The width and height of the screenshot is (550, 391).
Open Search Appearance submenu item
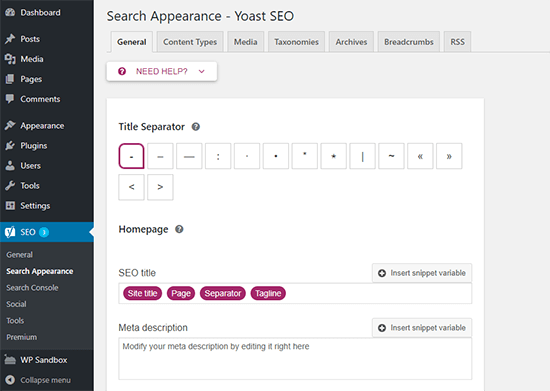pos(40,271)
